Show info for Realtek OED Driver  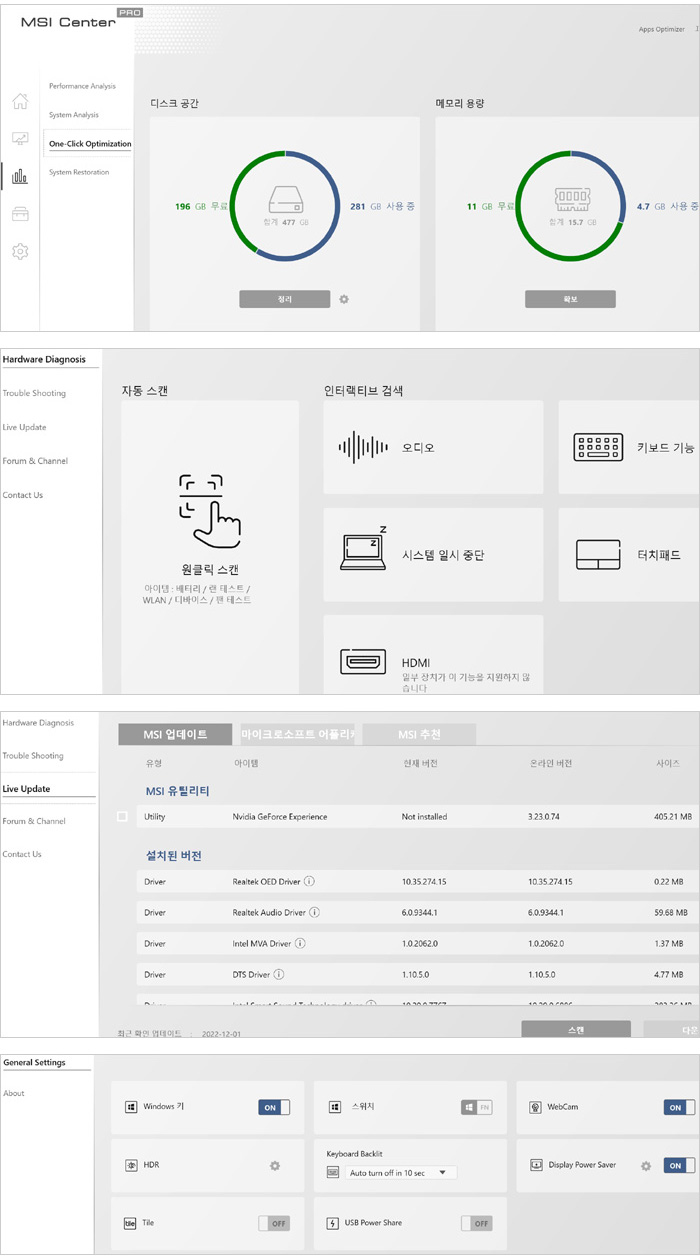(x=309, y=881)
